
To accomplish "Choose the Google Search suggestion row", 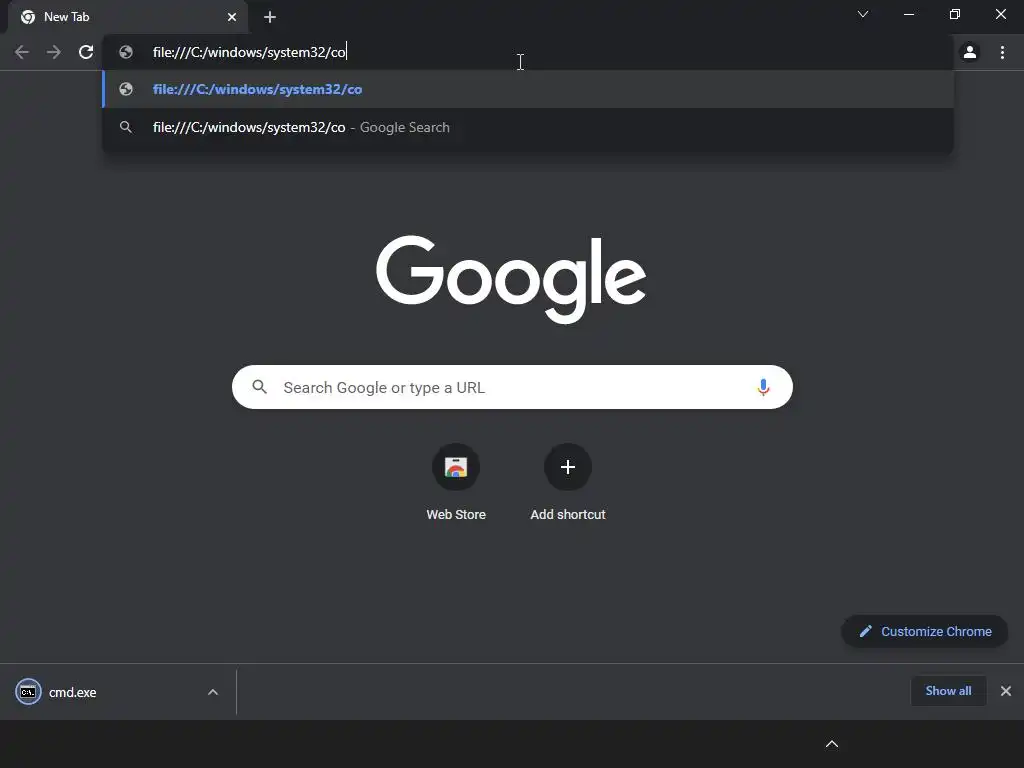I will tap(528, 127).
